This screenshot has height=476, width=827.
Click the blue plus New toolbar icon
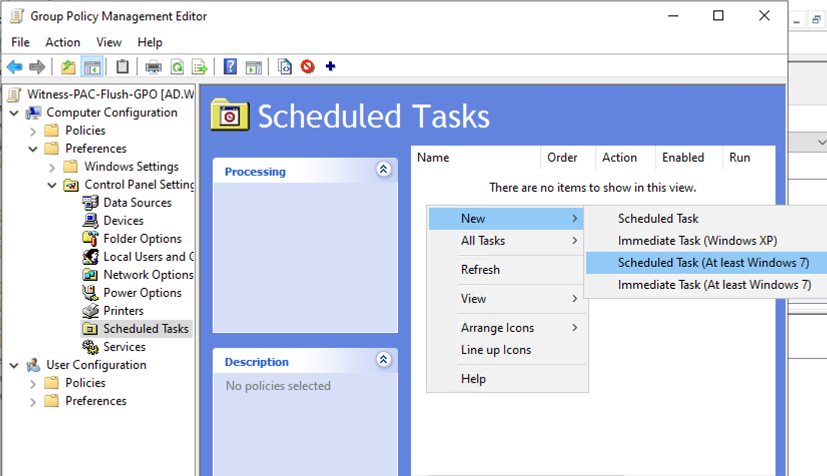[331, 66]
